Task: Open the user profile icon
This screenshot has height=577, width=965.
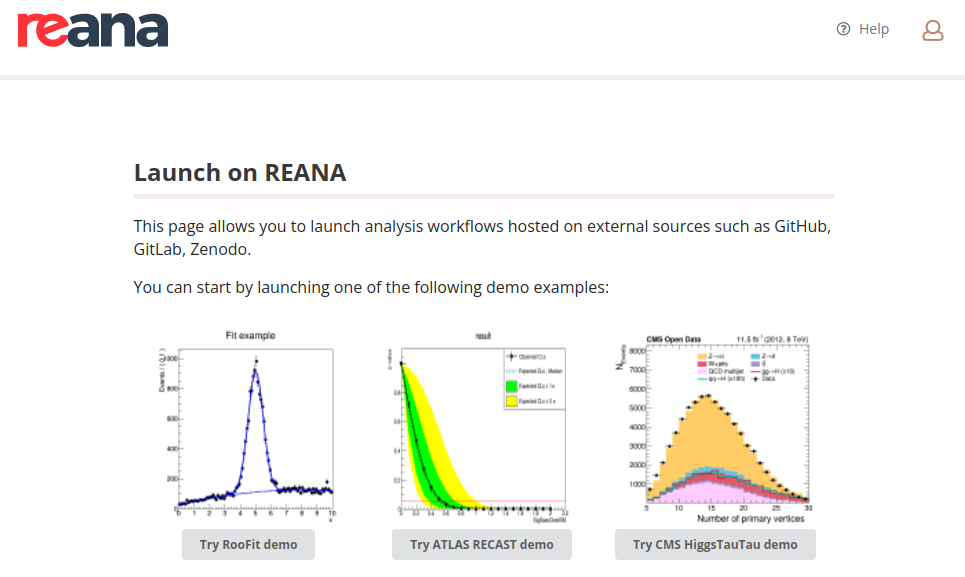Action: tap(932, 30)
